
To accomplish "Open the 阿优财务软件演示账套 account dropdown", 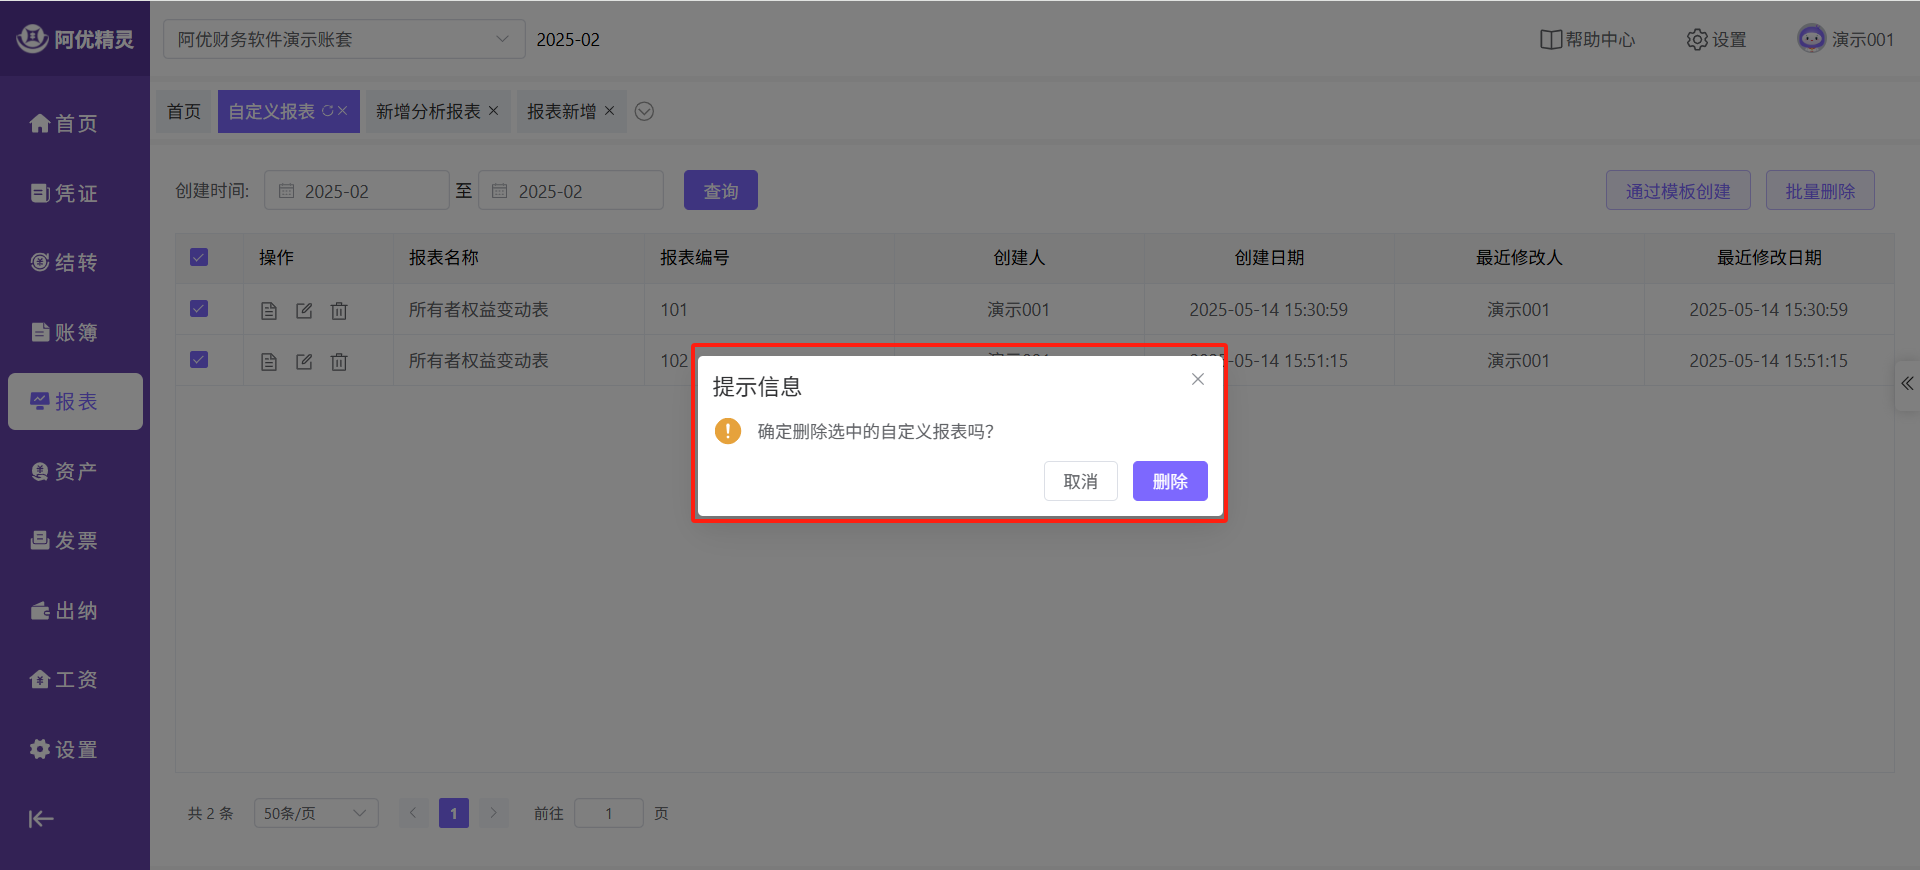I will (343, 40).
